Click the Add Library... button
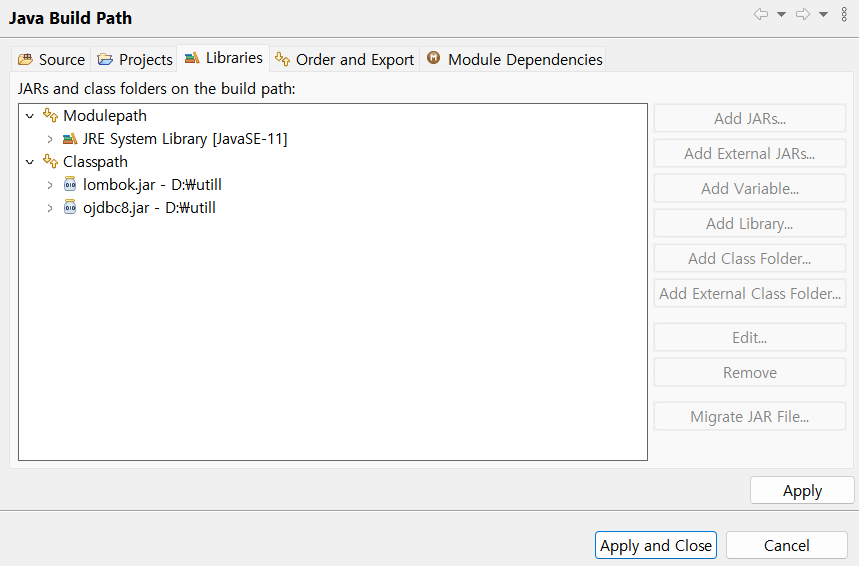The height and width of the screenshot is (566, 859). coord(749,224)
